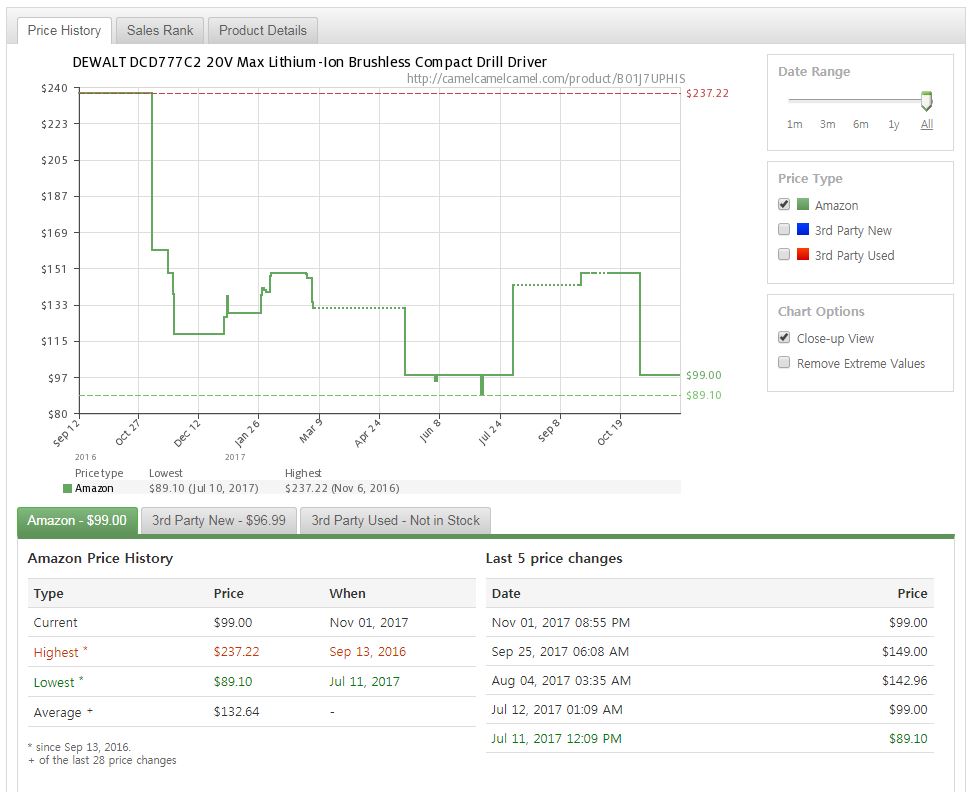Set date range to 1m
Image resolution: width=969 pixels, height=792 pixels.
click(x=794, y=124)
